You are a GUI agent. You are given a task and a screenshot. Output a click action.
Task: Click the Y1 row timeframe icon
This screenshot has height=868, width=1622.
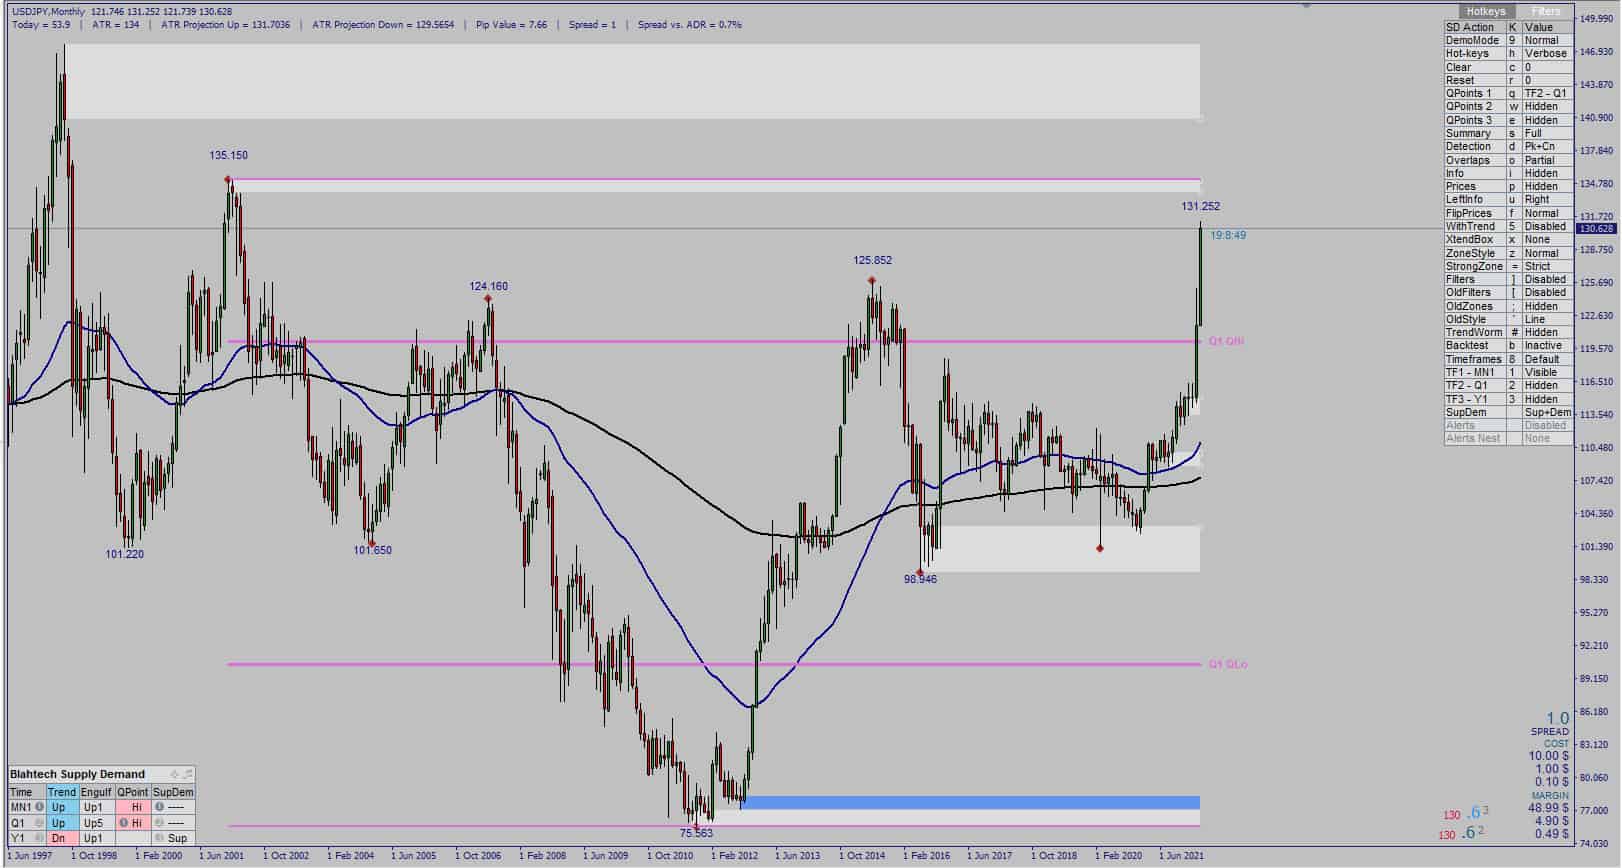pyautogui.click(x=39, y=838)
